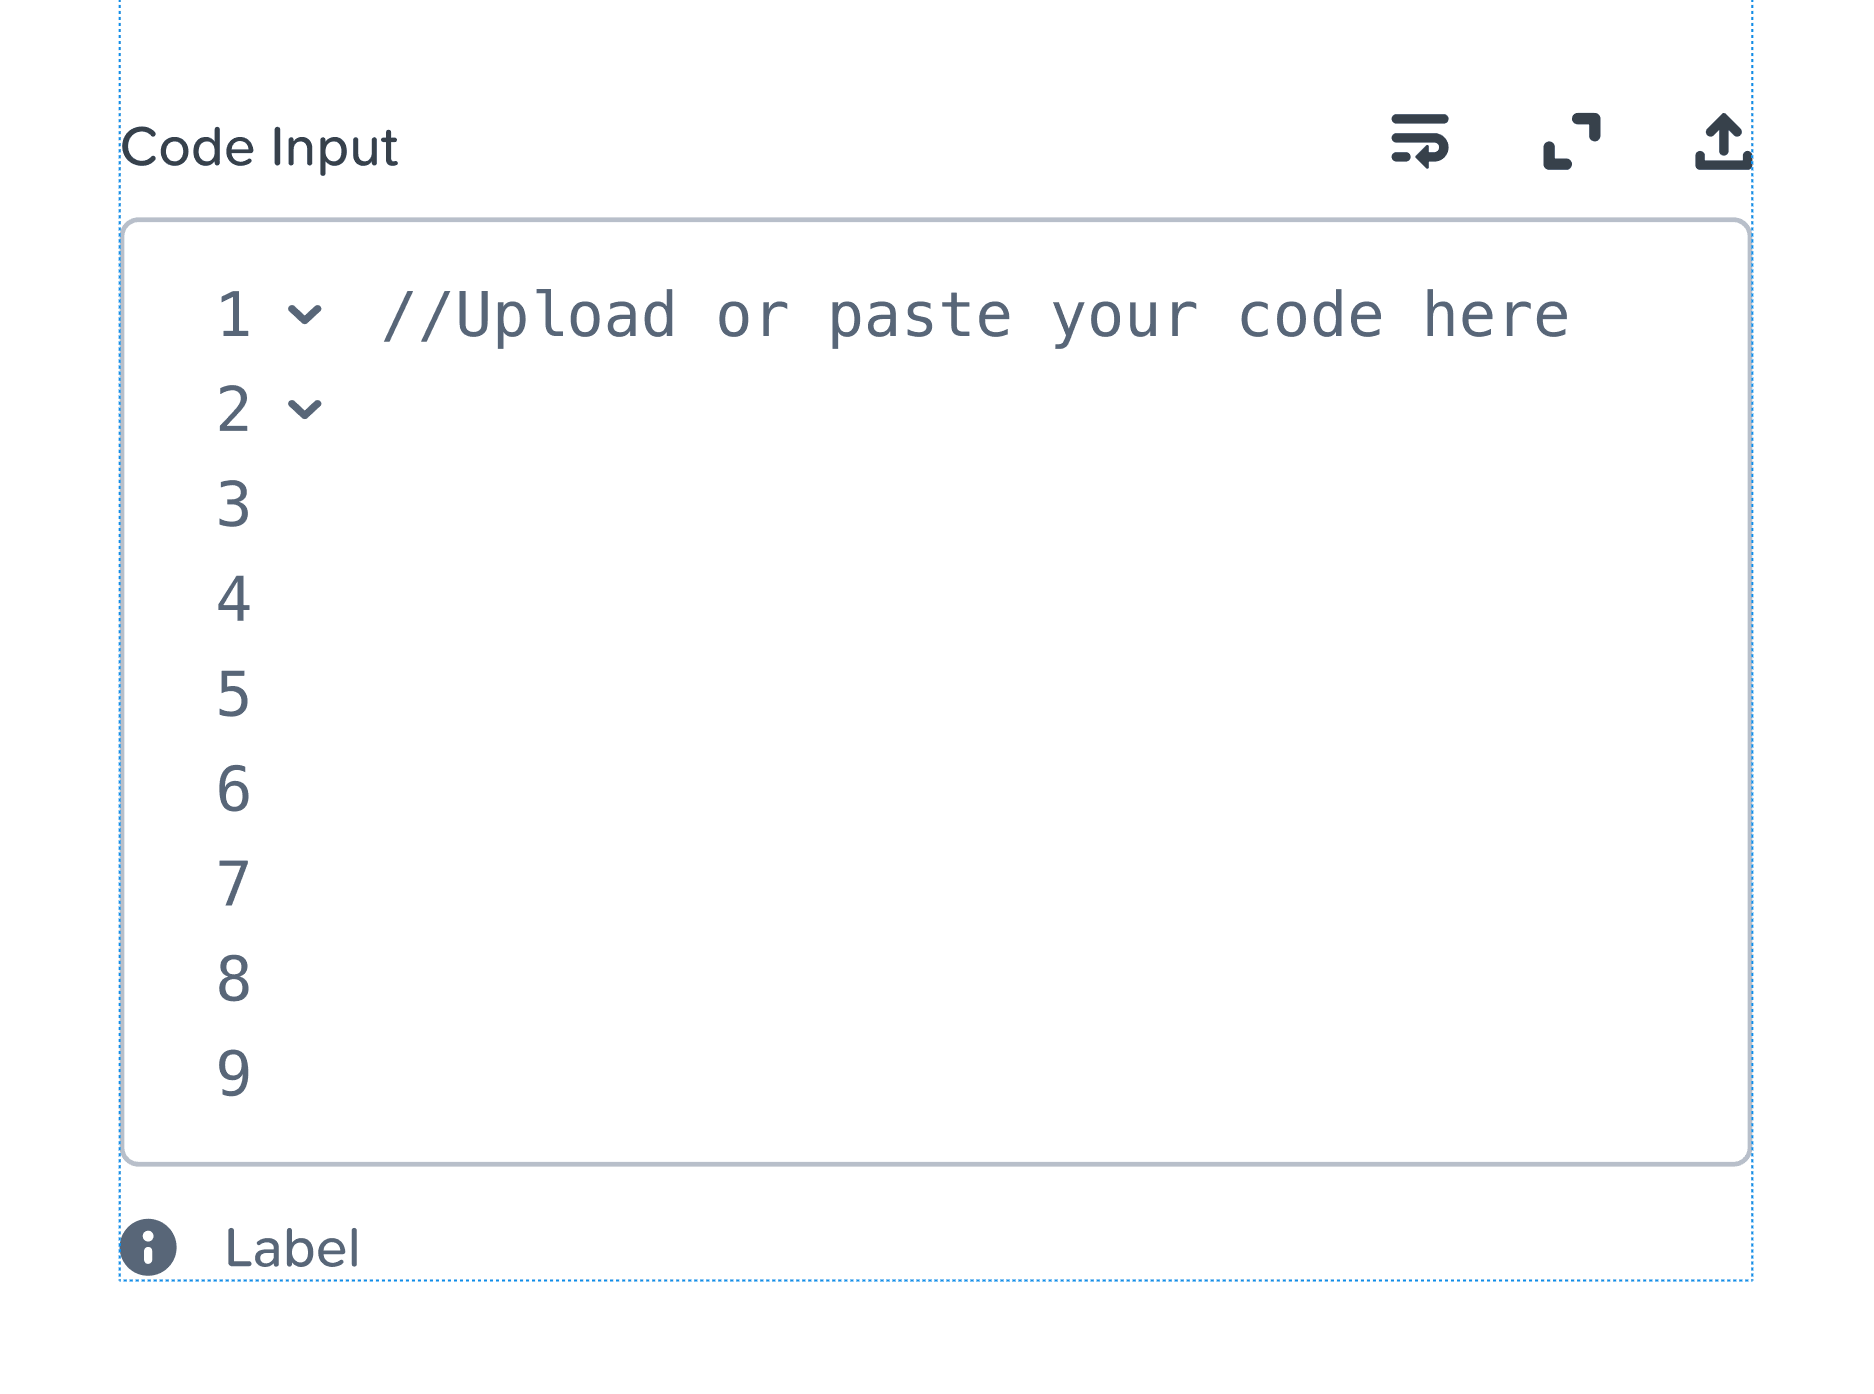Click the Code Input field label
The width and height of the screenshot is (1874, 1394).
pyautogui.click(x=259, y=148)
